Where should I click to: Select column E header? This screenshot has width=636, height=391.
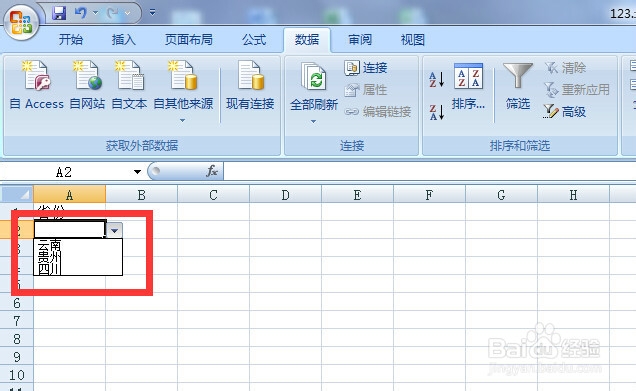pos(357,195)
